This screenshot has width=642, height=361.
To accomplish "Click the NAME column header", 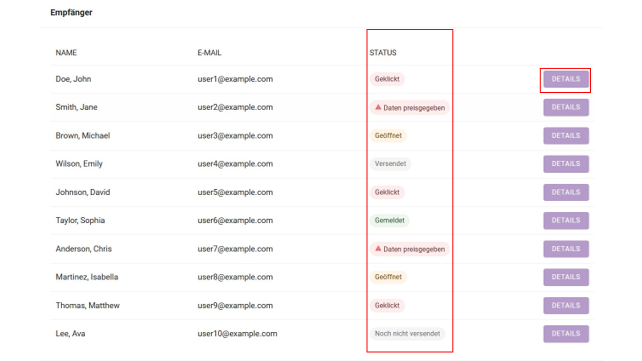I will pyautogui.click(x=66, y=52).
